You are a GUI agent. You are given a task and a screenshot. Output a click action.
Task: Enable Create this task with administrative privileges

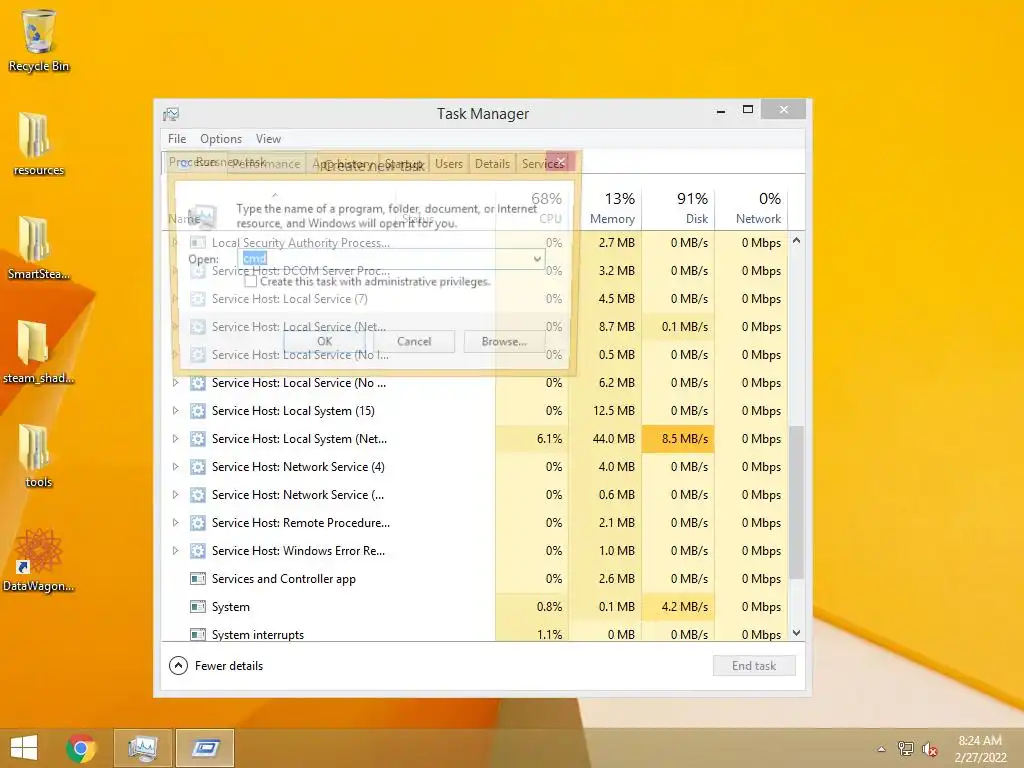pyautogui.click(x=250, y=281)
